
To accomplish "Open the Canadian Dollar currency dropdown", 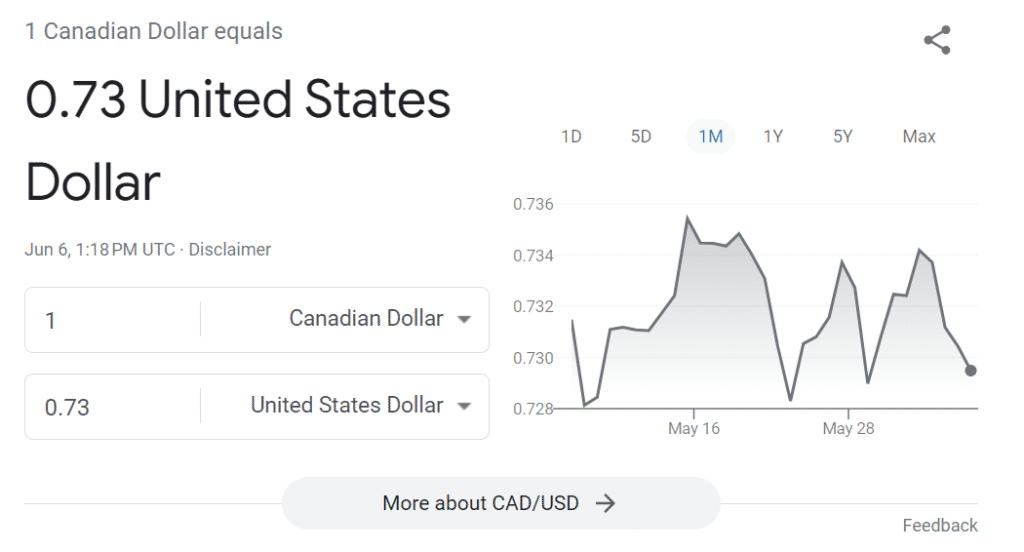I will pos(366,319).
